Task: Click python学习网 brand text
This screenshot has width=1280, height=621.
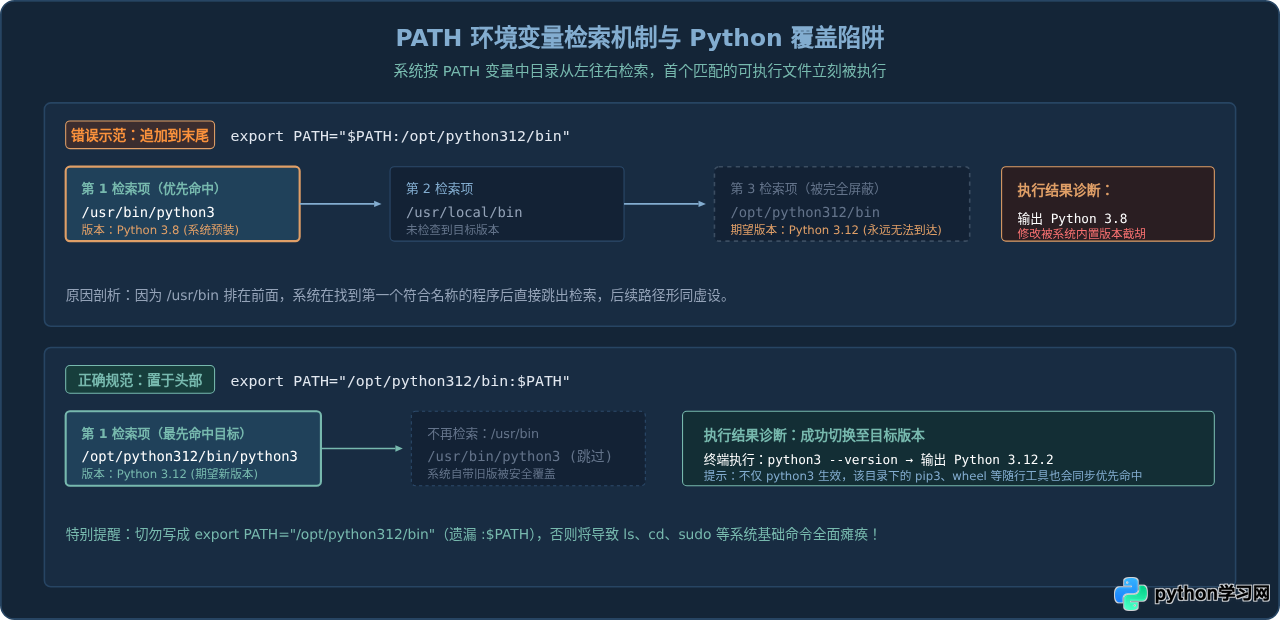Action: pyautogui.click(x=1212, y=594)
